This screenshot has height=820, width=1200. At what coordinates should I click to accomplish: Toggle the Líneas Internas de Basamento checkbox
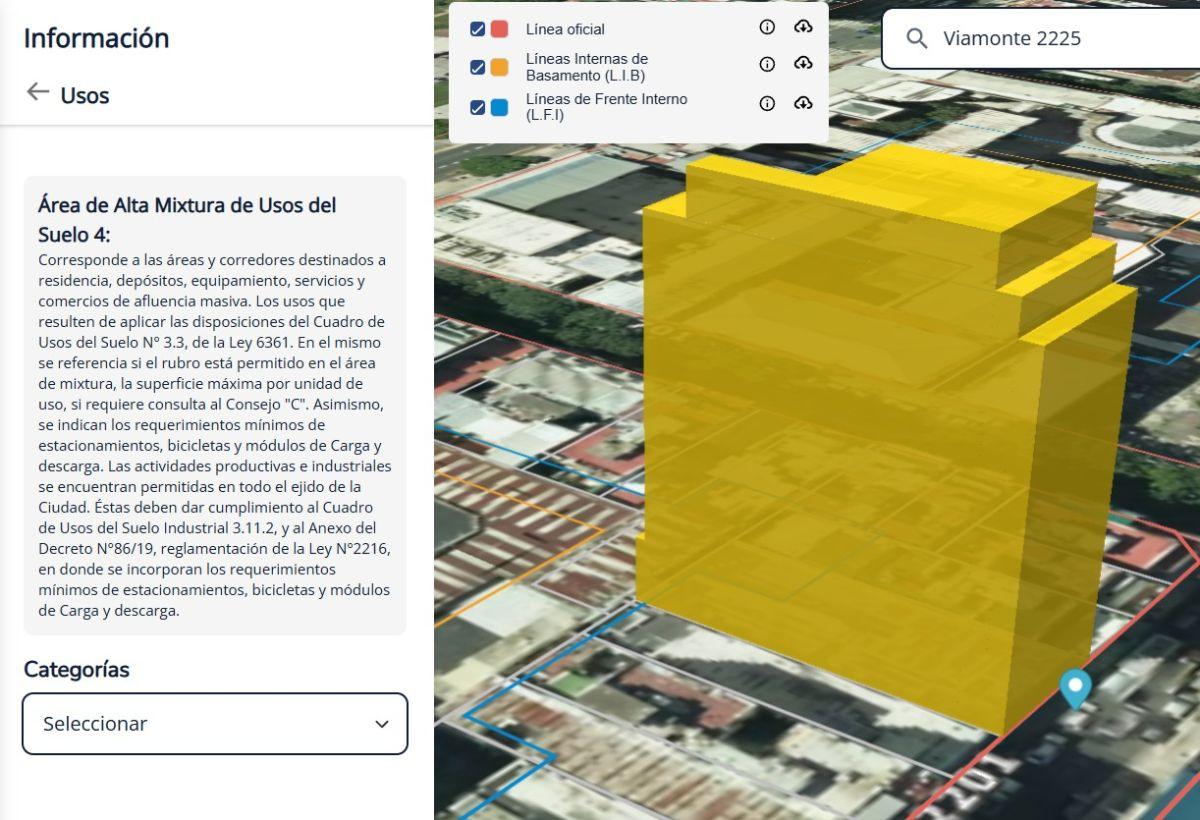478,67
